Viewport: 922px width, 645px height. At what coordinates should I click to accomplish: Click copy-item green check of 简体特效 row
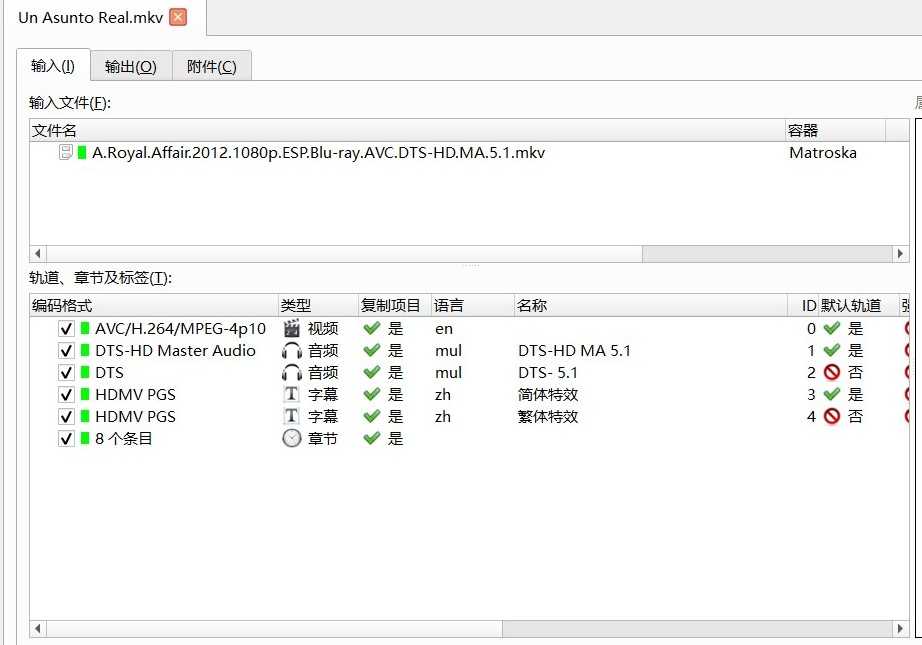[x=372, y=394]
